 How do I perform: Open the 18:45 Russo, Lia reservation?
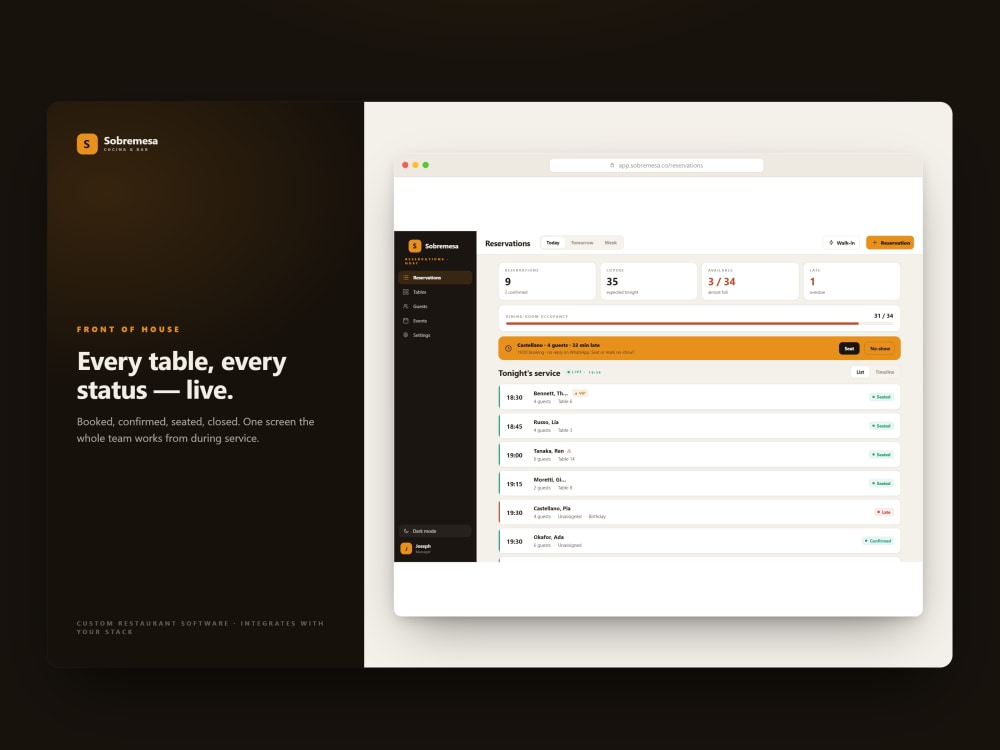[699, 425]
